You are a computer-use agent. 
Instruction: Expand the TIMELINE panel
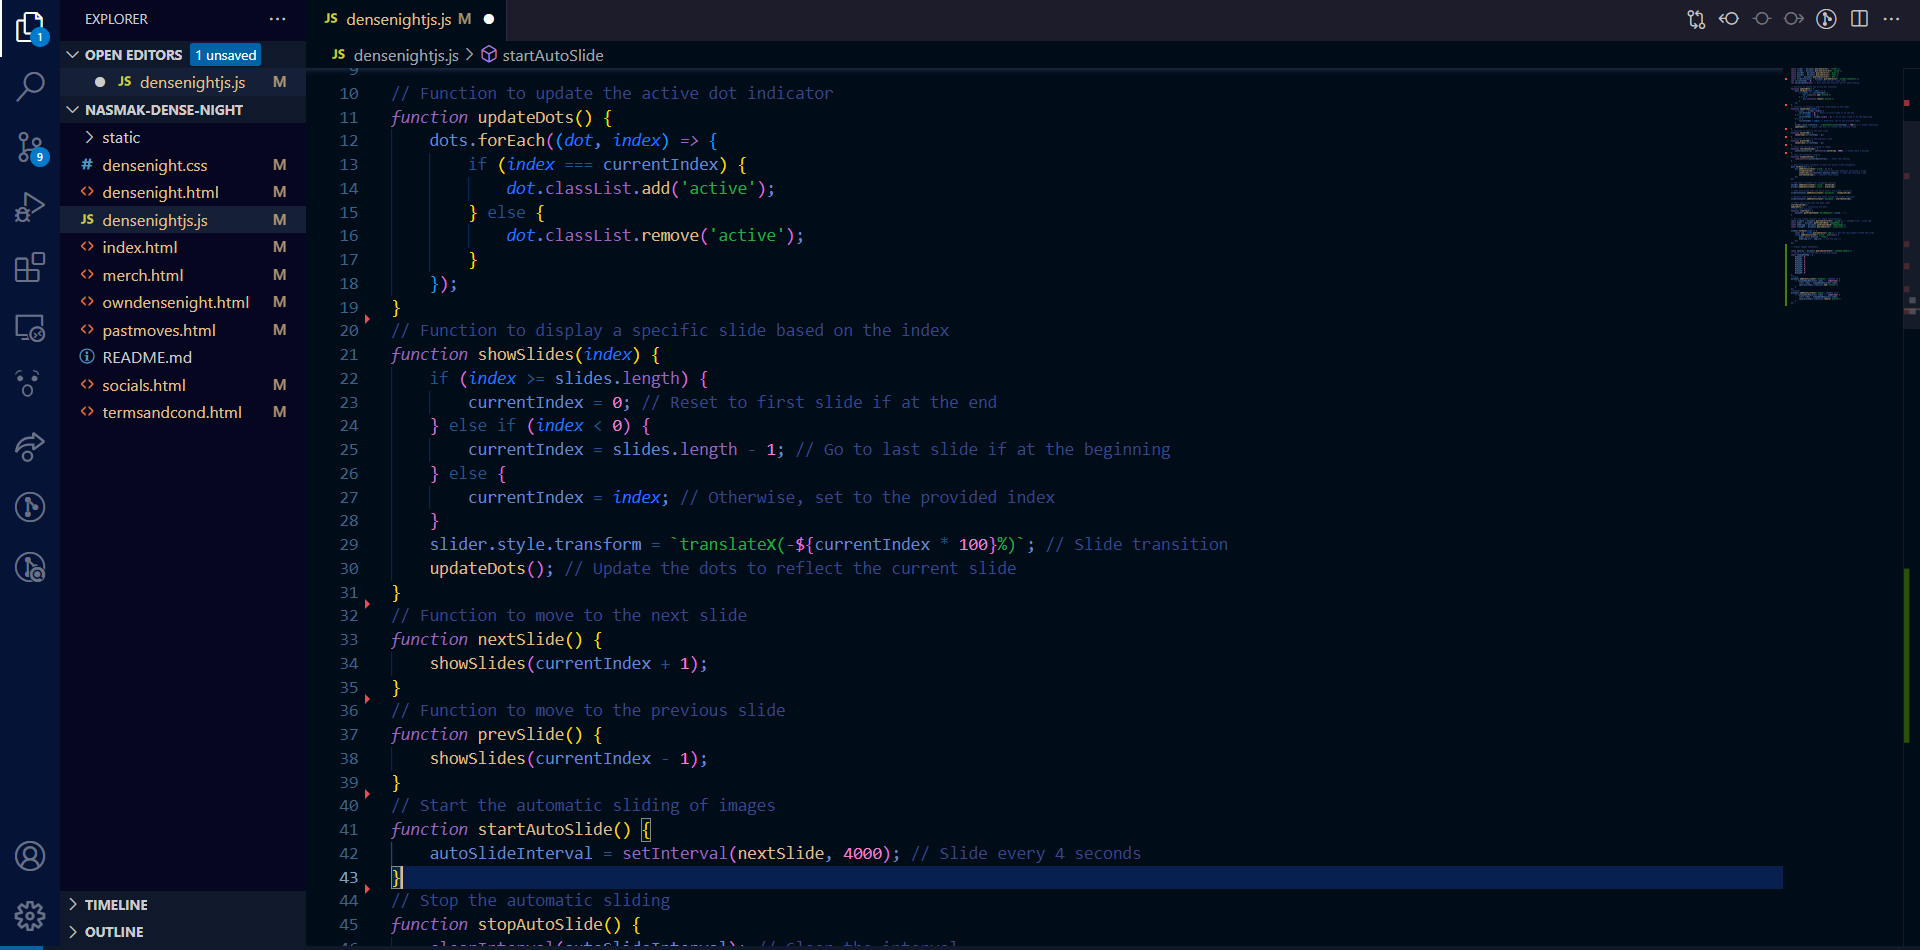coord(116,904)
